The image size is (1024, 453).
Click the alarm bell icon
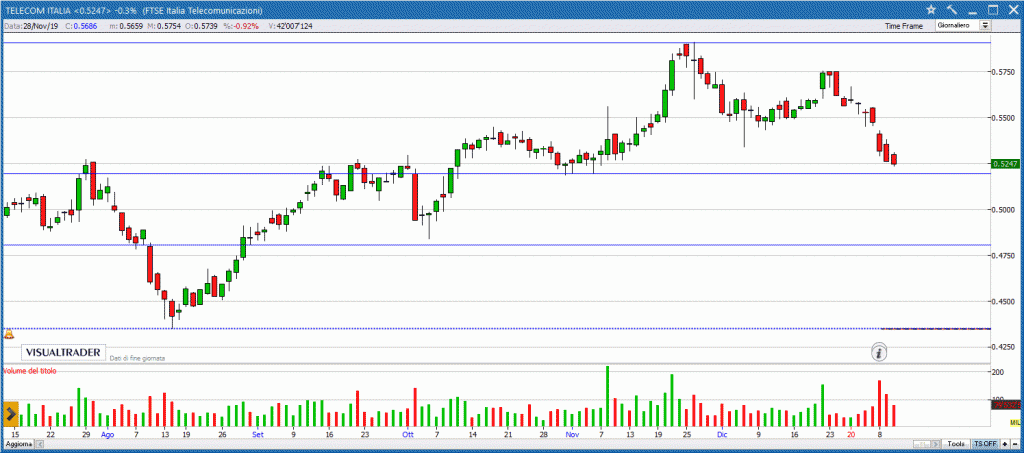point(9,334)
